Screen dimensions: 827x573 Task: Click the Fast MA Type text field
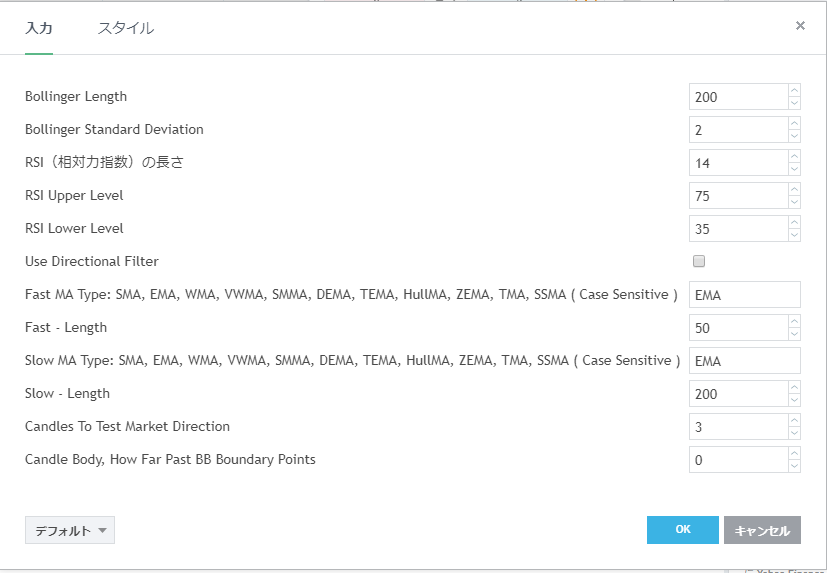(x=745, y=294)
